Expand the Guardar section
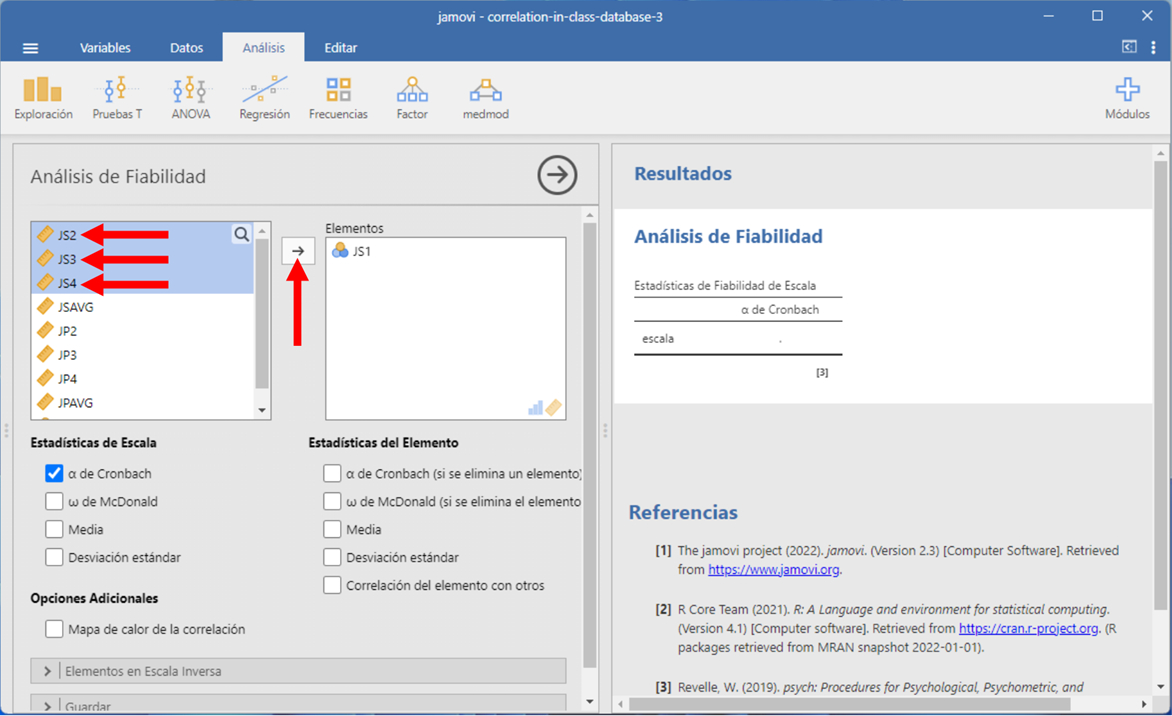1172x716 pixels. [x=47, y=705]
